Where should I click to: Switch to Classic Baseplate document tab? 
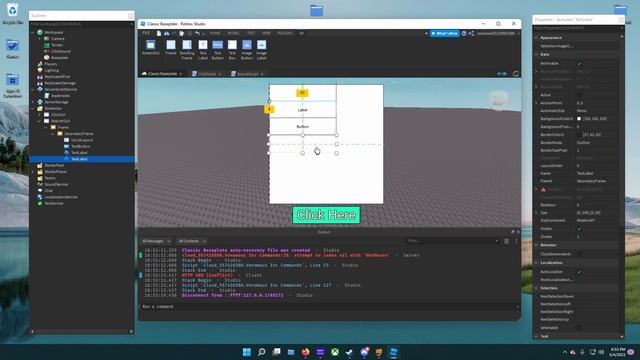coord(162,74)
